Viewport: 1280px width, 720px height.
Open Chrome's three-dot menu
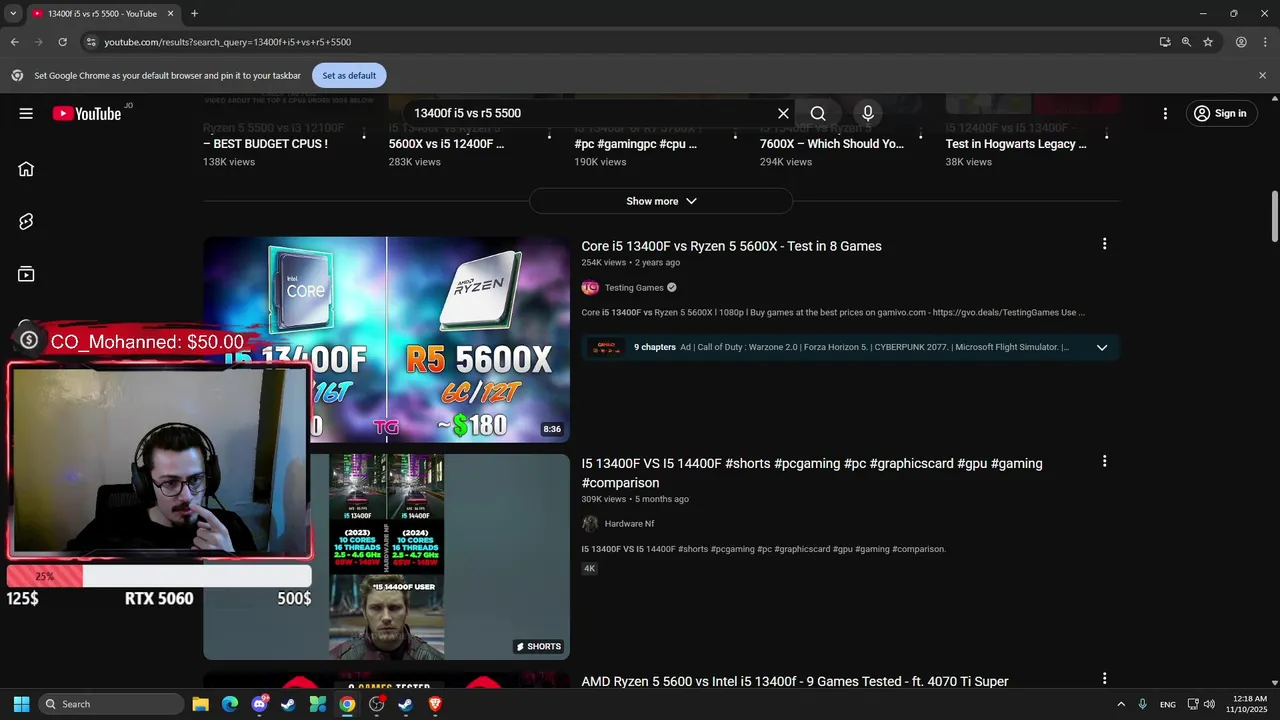(x=1264, y=42)
